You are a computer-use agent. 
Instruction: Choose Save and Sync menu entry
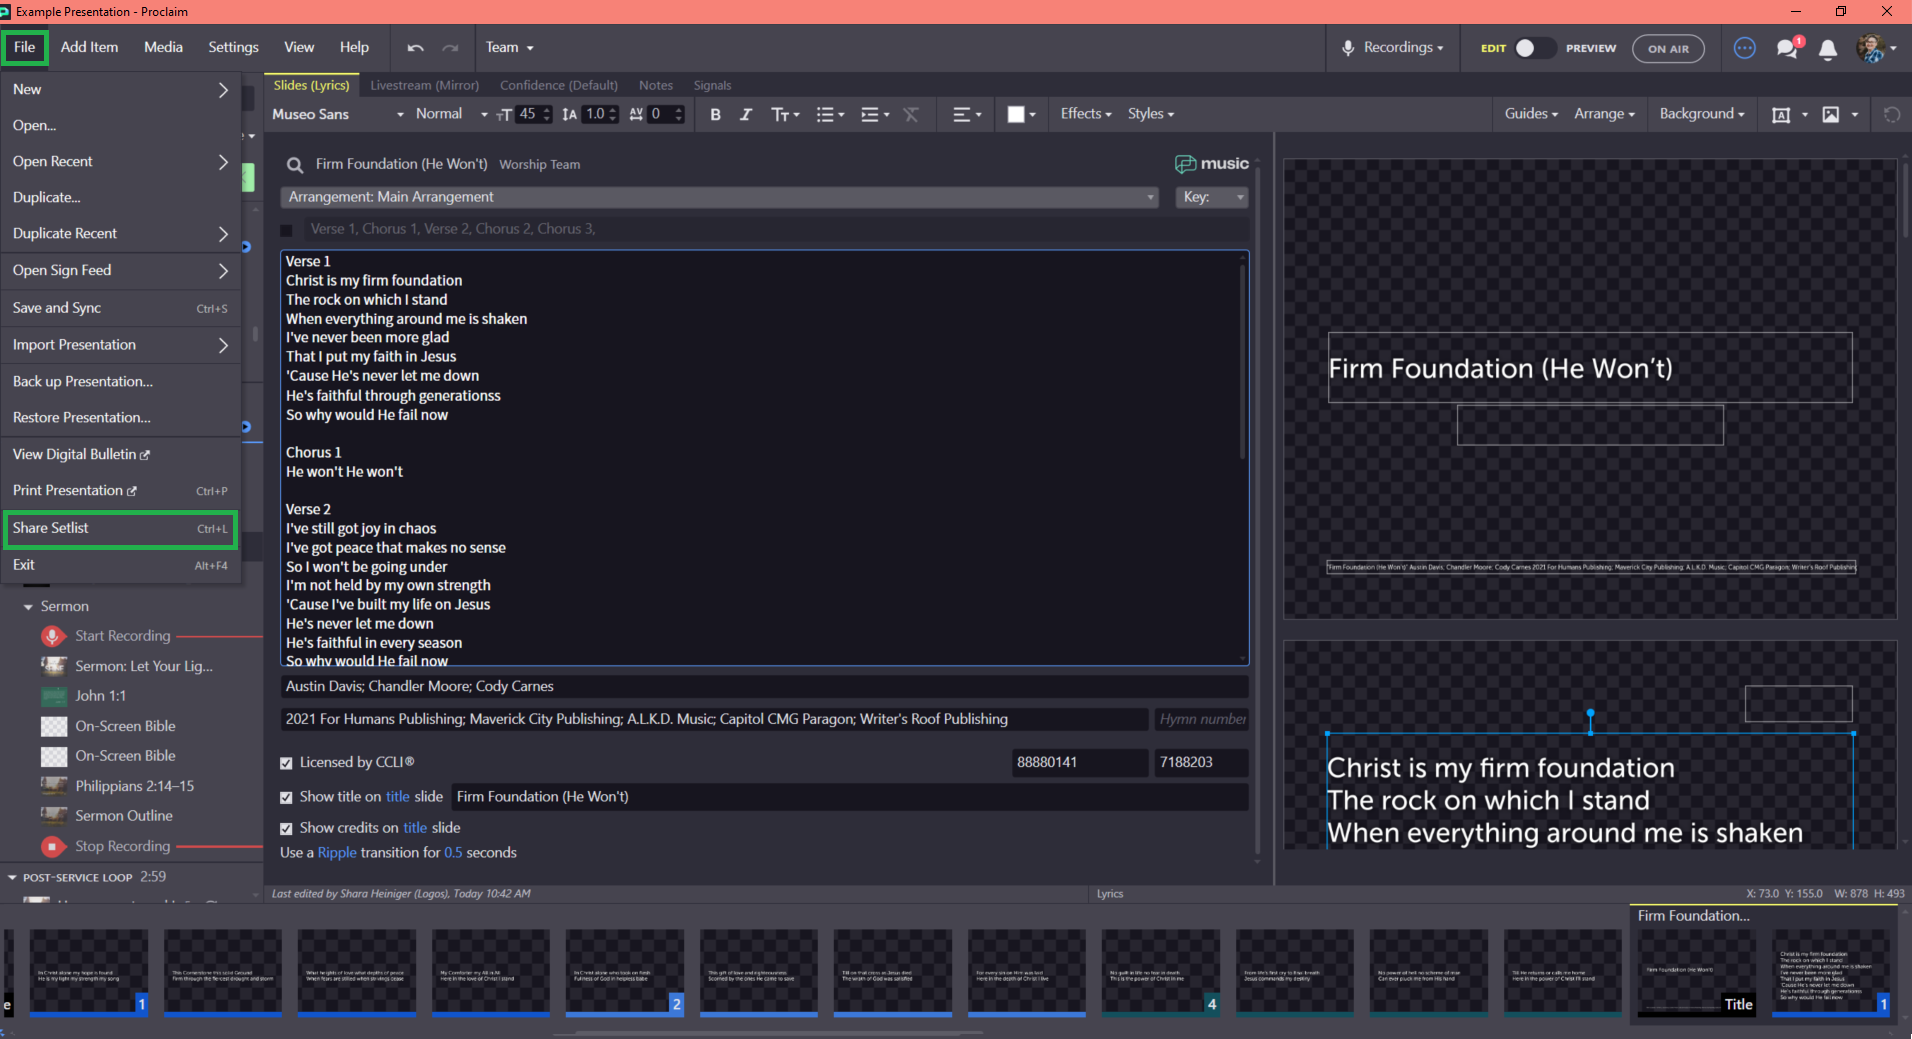[x=120, y=308]
